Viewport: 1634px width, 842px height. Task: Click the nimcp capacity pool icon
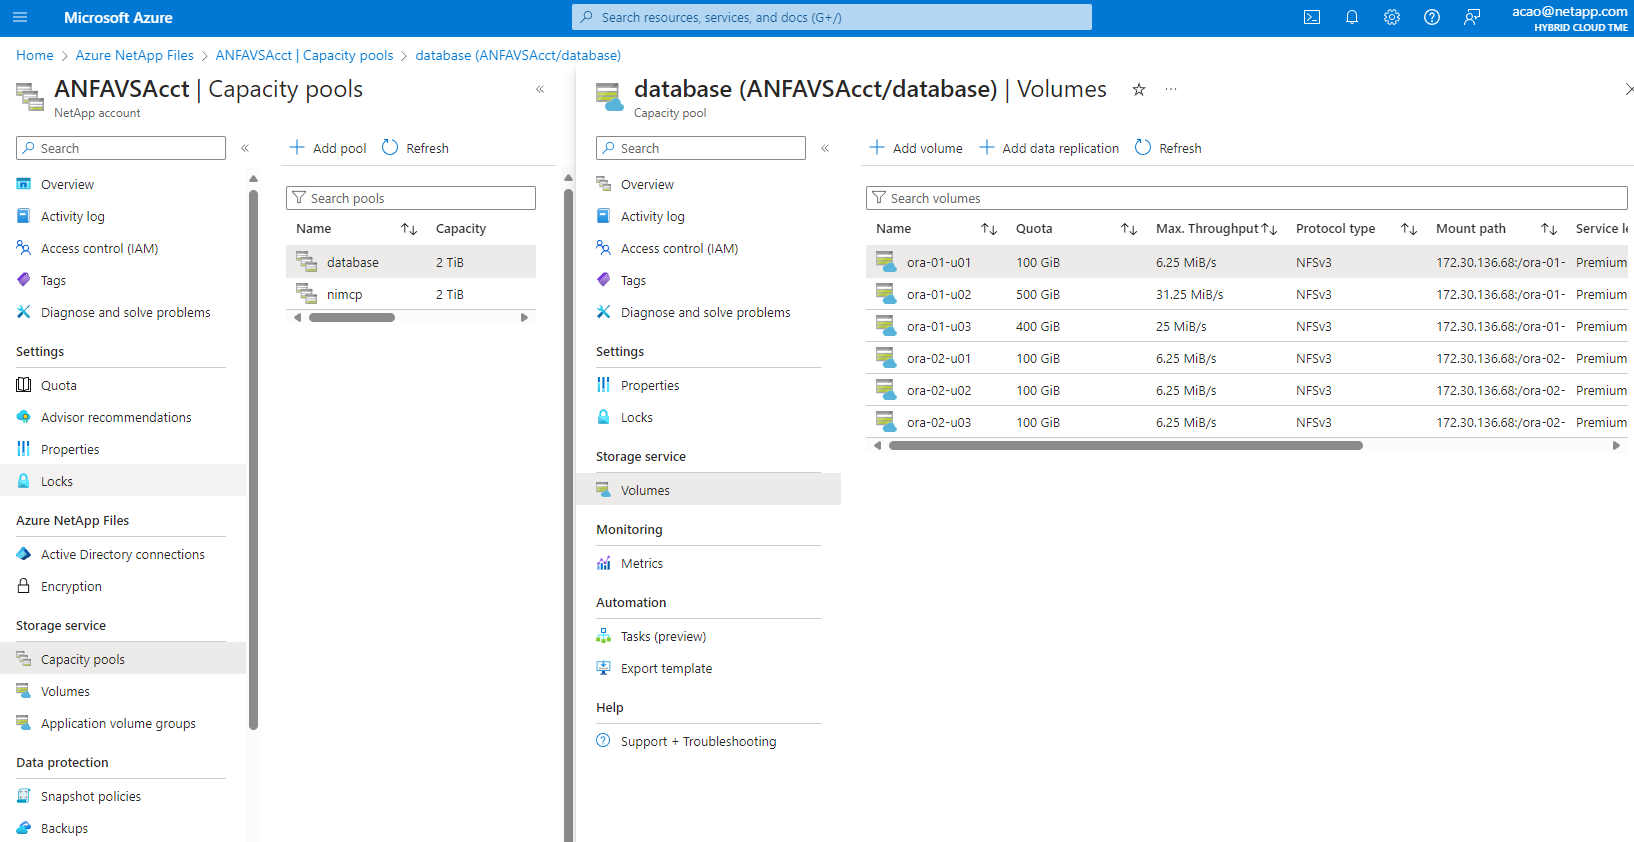click(307, 294)
